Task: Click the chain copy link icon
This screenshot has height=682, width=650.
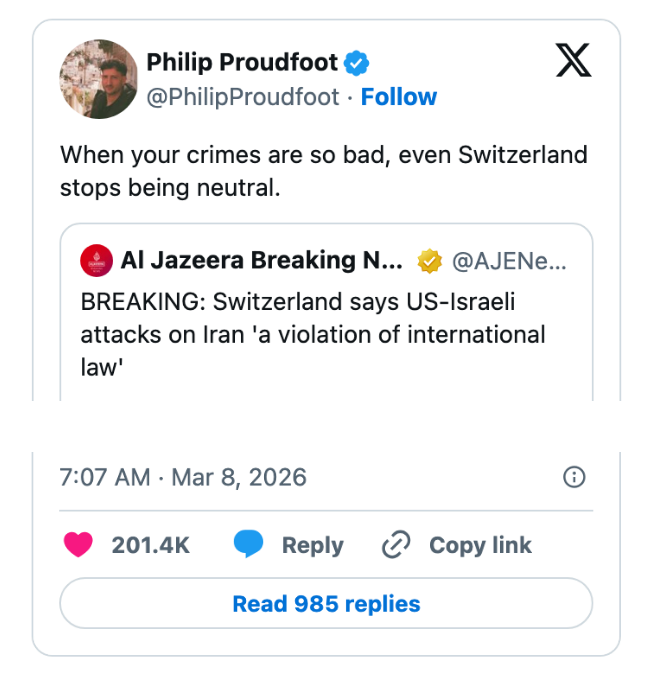Action: click(397, 545)
